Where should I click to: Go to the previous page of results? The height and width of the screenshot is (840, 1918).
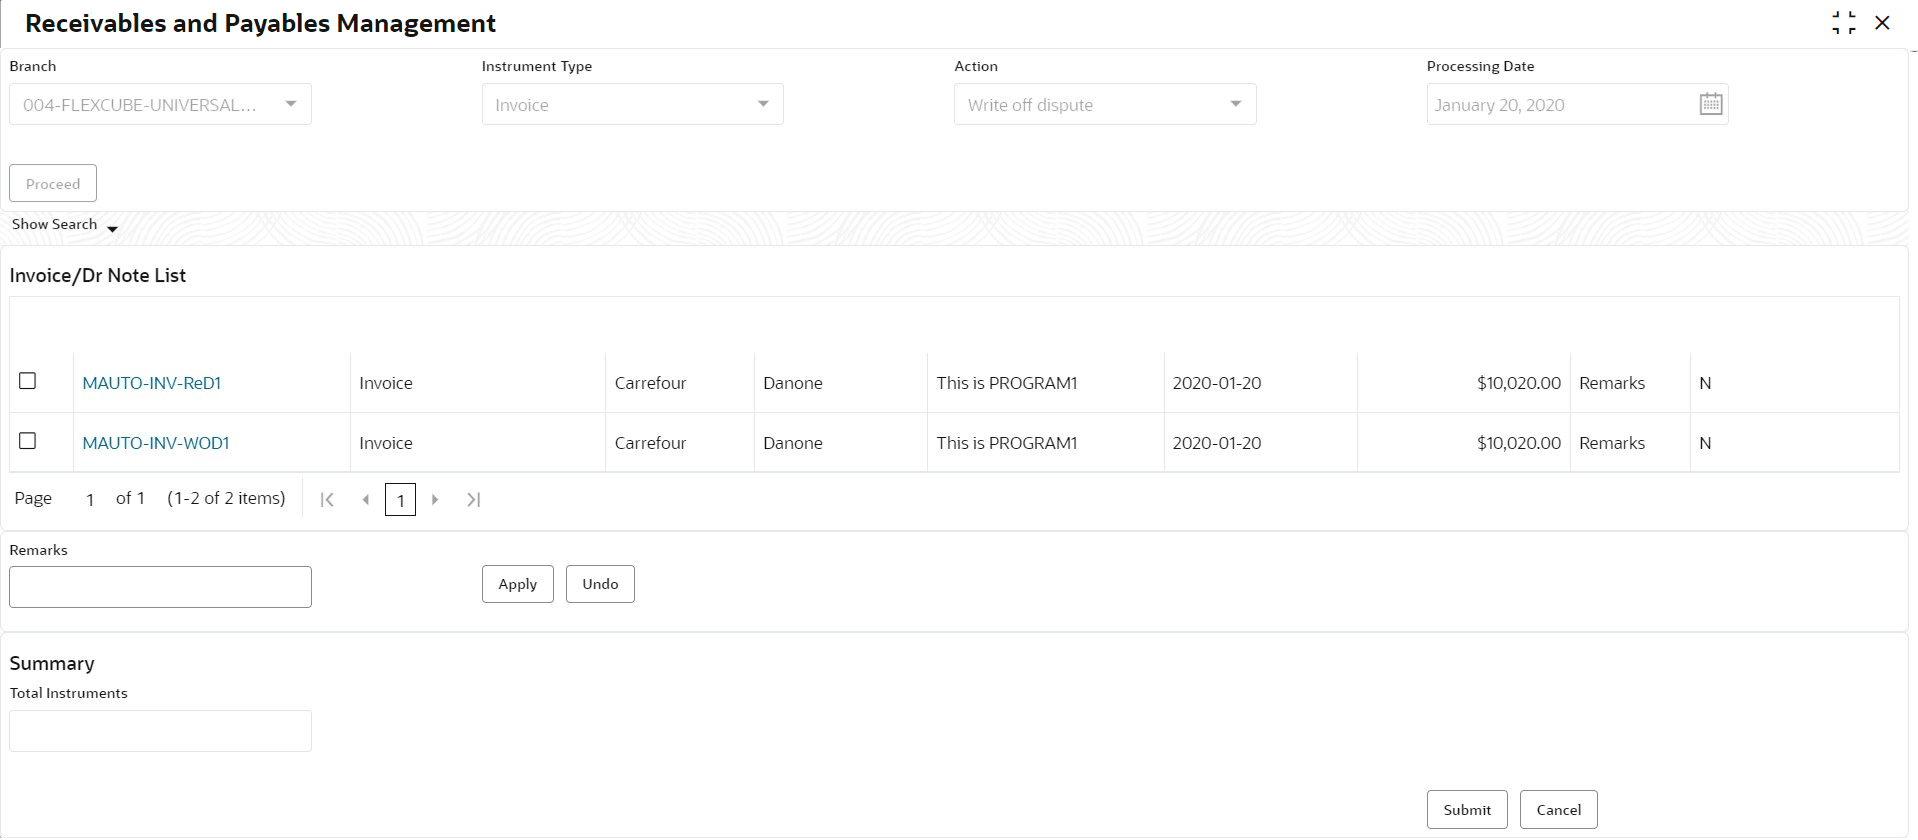pyautogui.click(x=366, y=499)
